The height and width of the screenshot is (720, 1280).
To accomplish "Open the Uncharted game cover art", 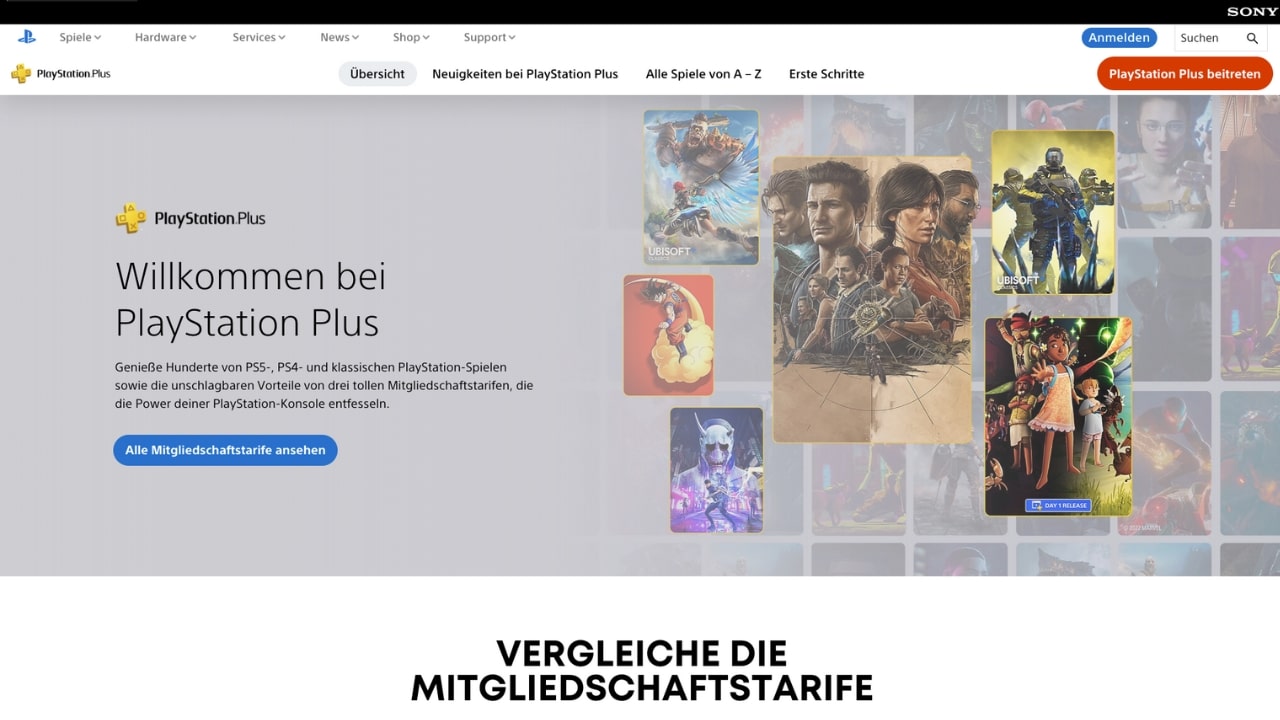I will 872,299.
